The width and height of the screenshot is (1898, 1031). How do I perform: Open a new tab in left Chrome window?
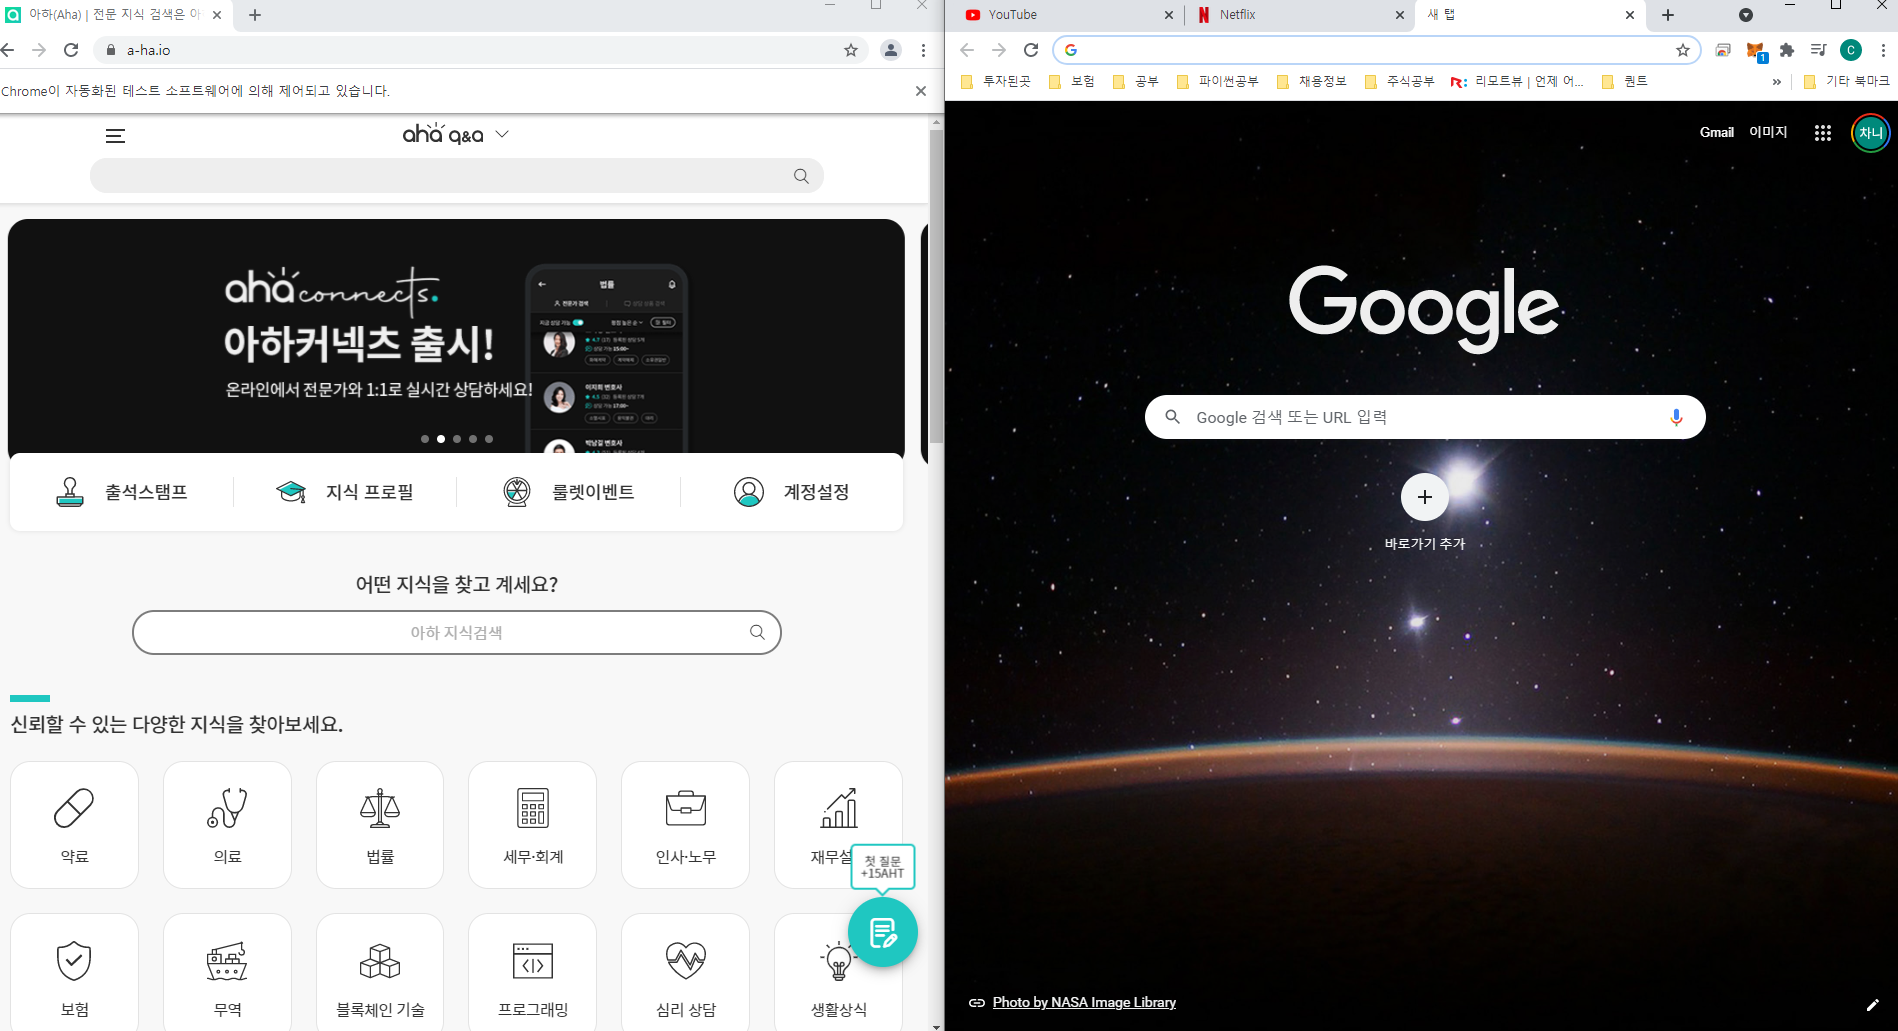[x=255, y=15]
